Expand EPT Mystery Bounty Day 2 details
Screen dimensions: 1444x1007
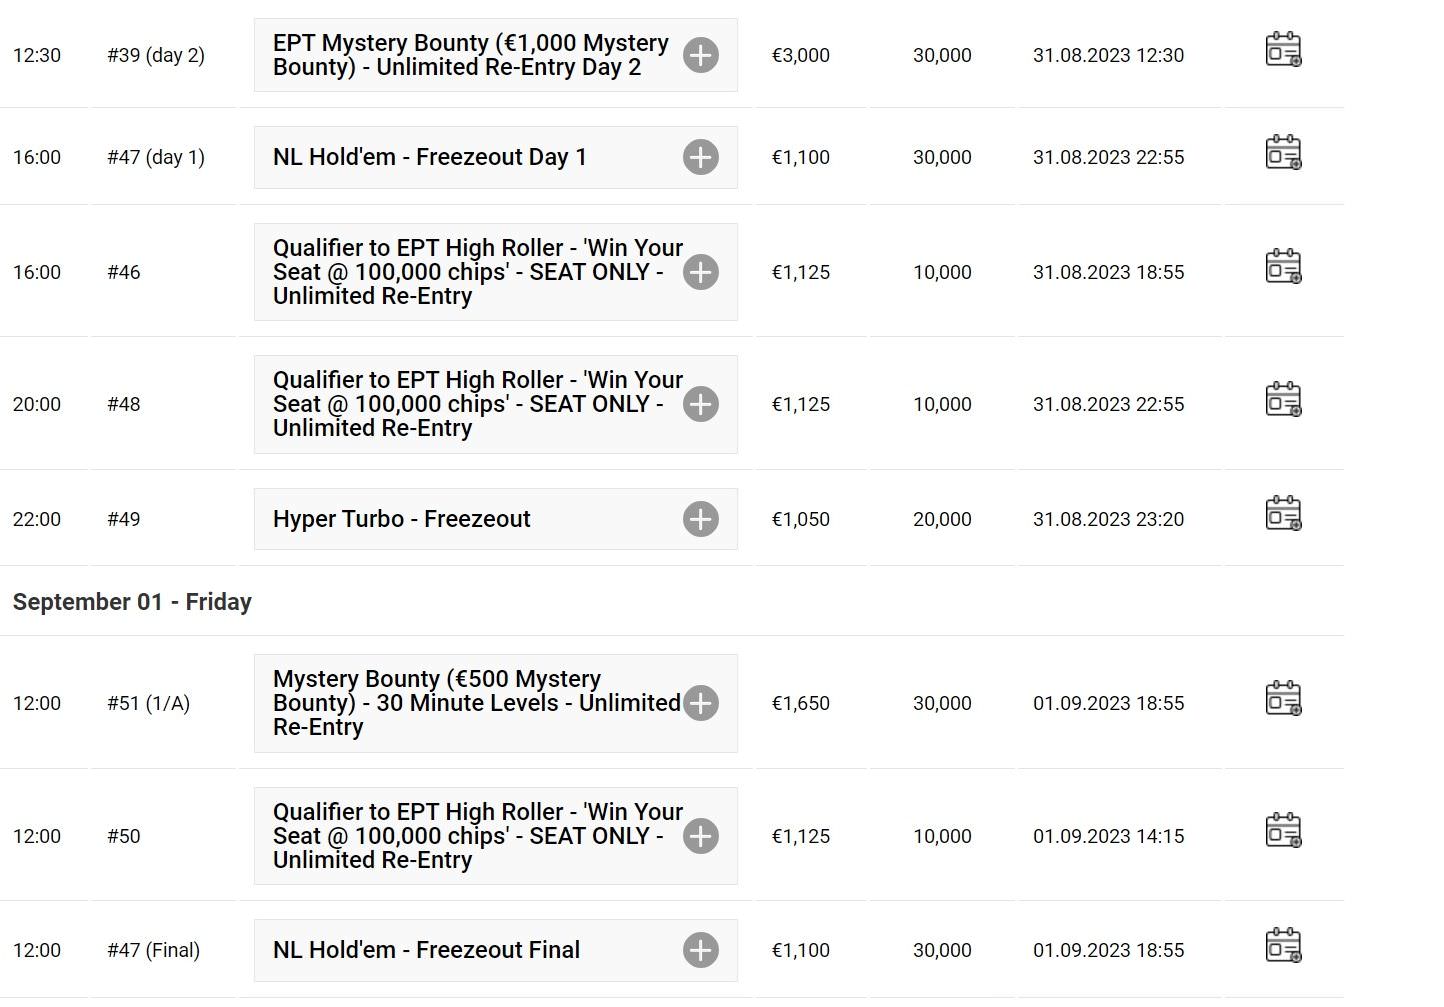[x=701, y=55]
